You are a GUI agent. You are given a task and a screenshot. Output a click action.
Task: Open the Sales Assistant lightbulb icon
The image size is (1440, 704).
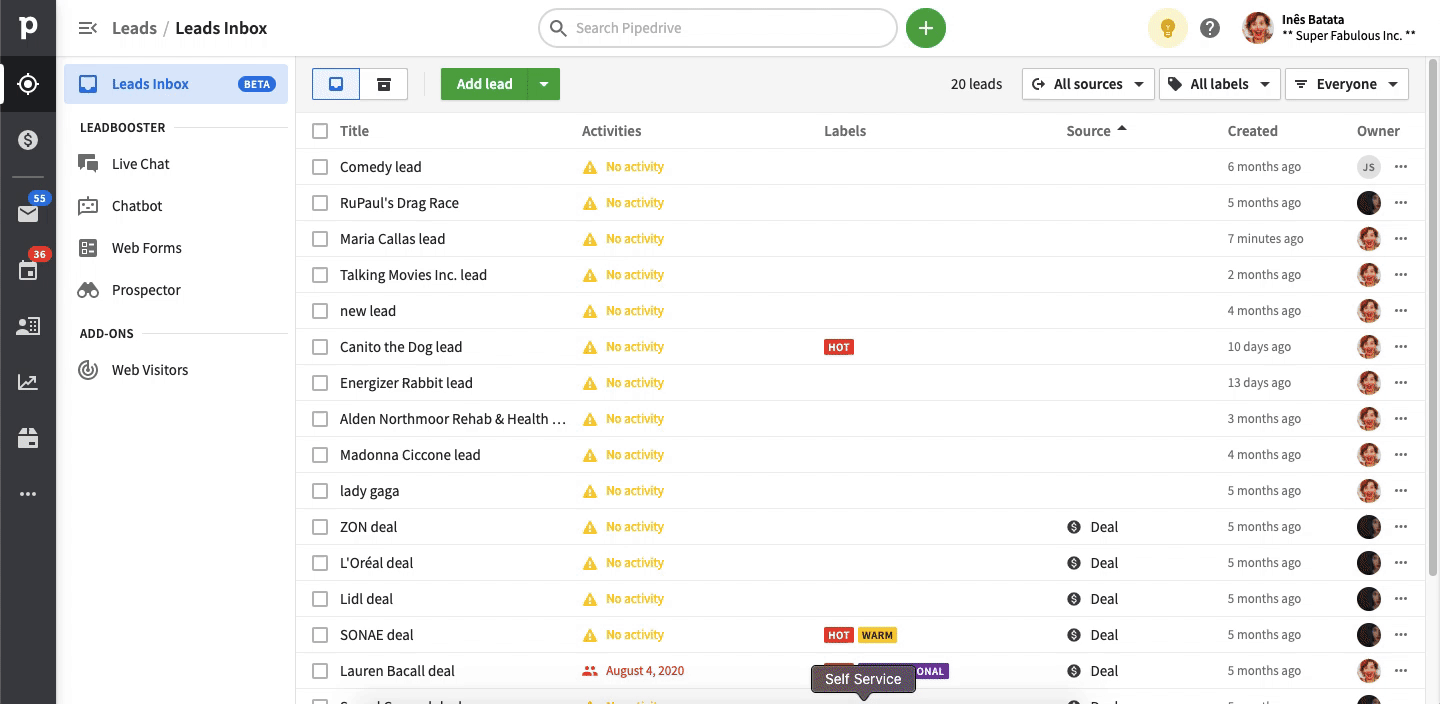point(1167,28)
